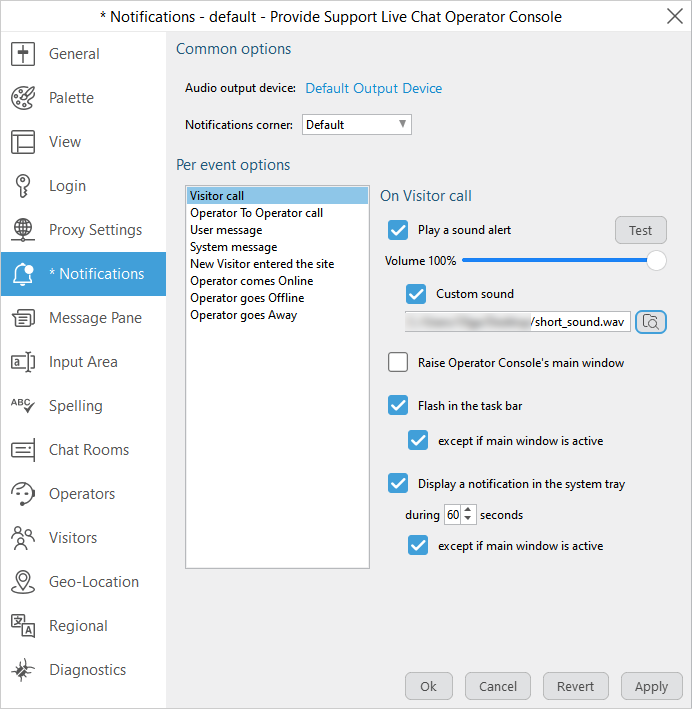Increase the notification seconds spinner
This screenshot has height=709, width=692.
[468, 510]
